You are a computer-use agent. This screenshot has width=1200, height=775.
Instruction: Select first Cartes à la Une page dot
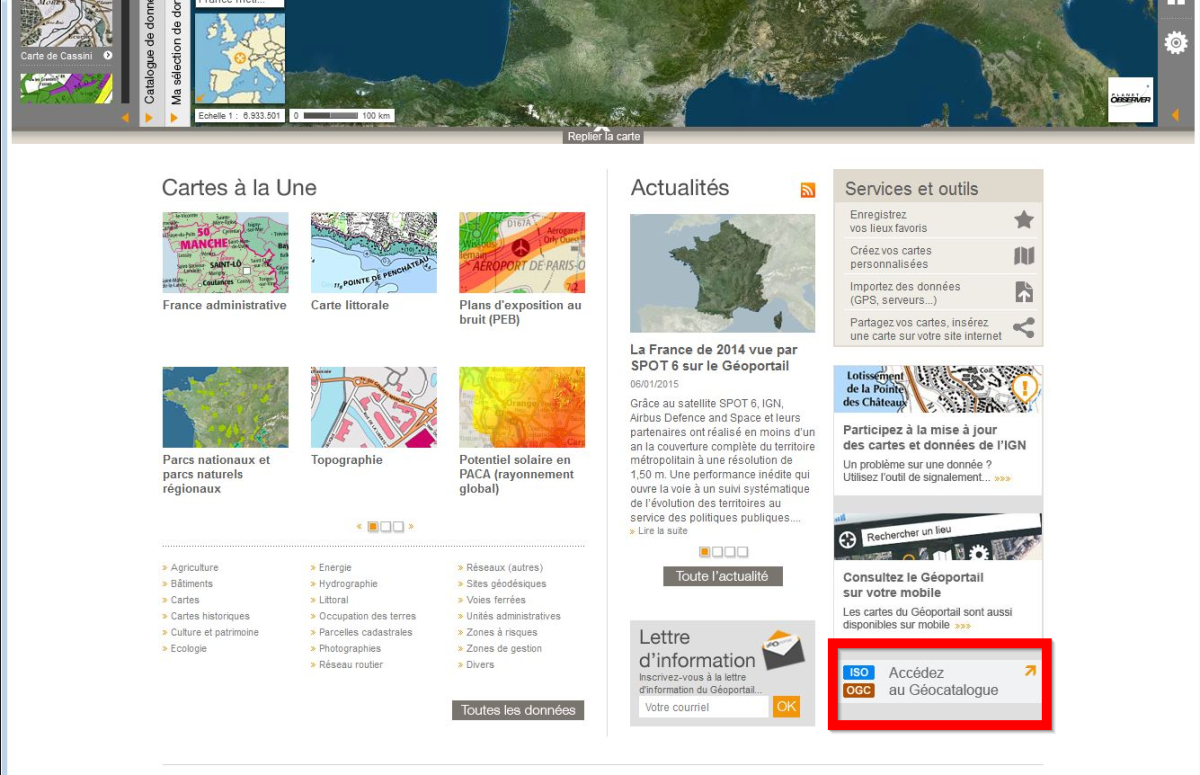(373, 526)
